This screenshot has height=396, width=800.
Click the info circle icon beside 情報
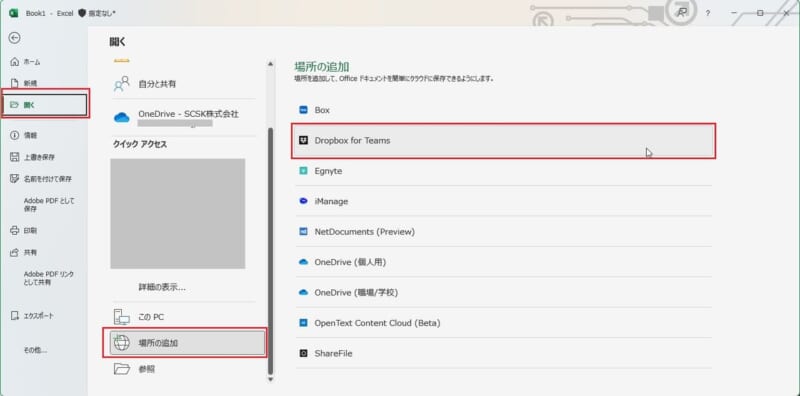[x=15, y=135]
